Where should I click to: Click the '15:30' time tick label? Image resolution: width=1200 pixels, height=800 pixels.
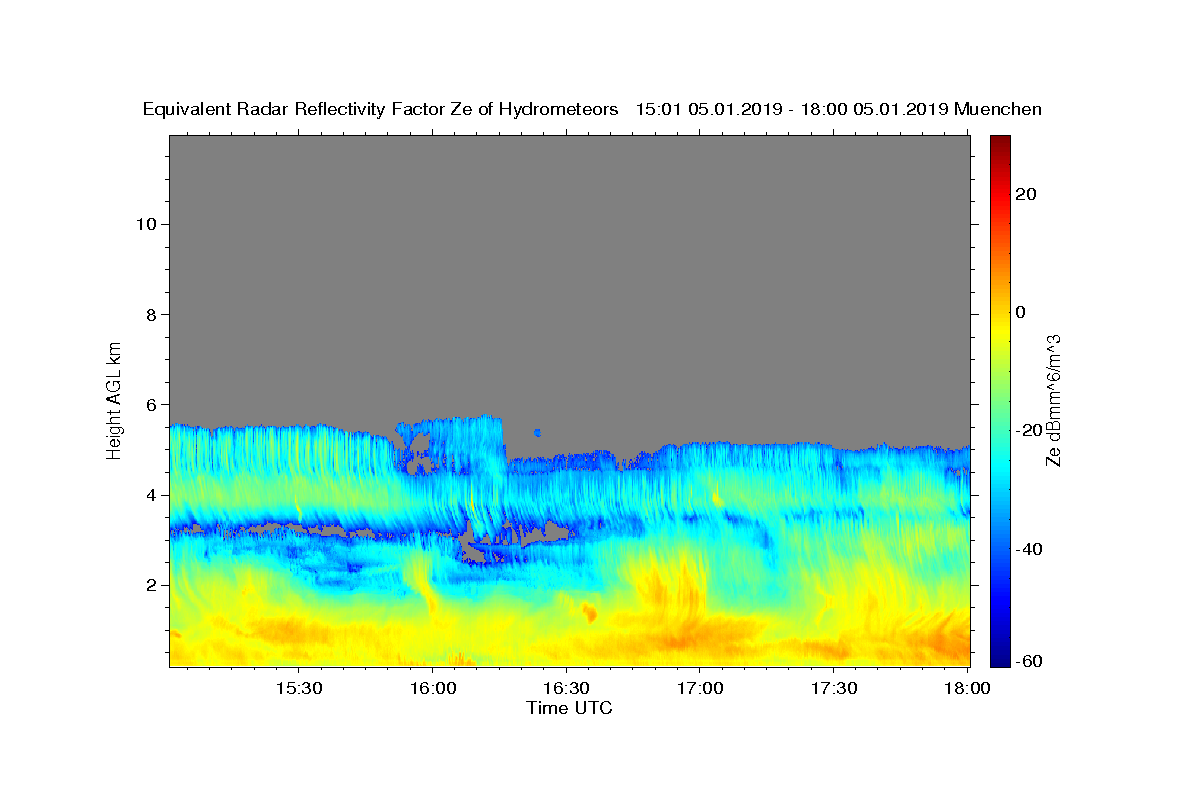pyautogui.click(x=298, y=688)
